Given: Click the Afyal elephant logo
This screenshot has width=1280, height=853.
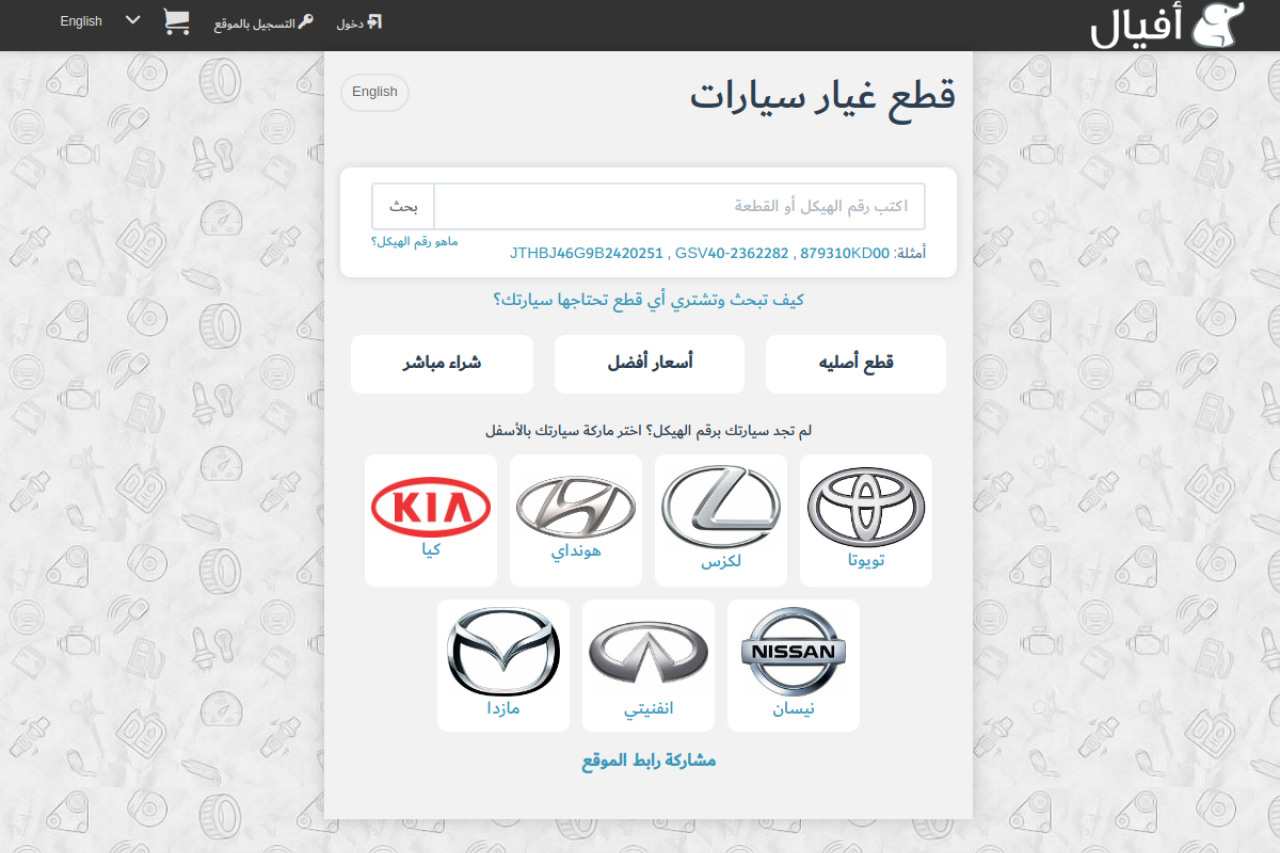Looking at the screenshot, I should [1167, 25].
